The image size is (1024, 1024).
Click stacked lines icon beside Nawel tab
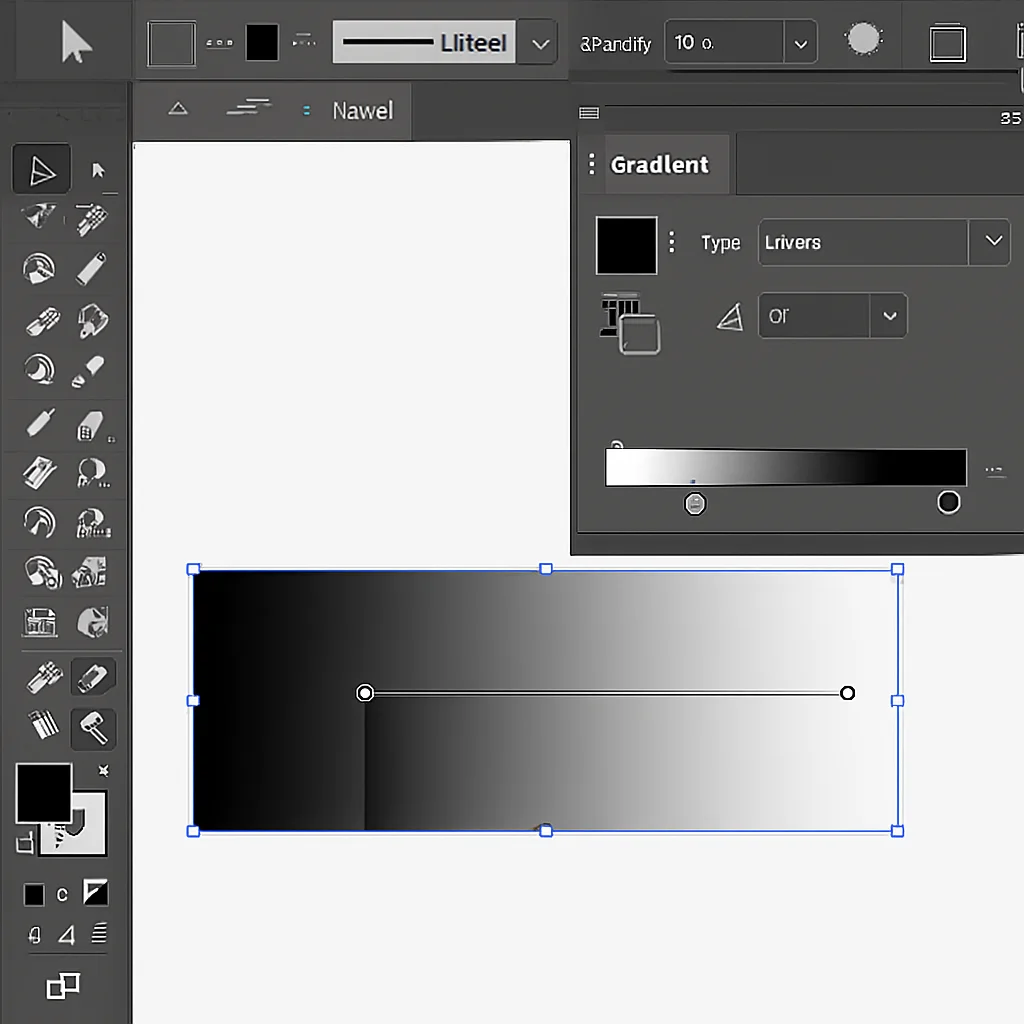click(x=248, y=107)
